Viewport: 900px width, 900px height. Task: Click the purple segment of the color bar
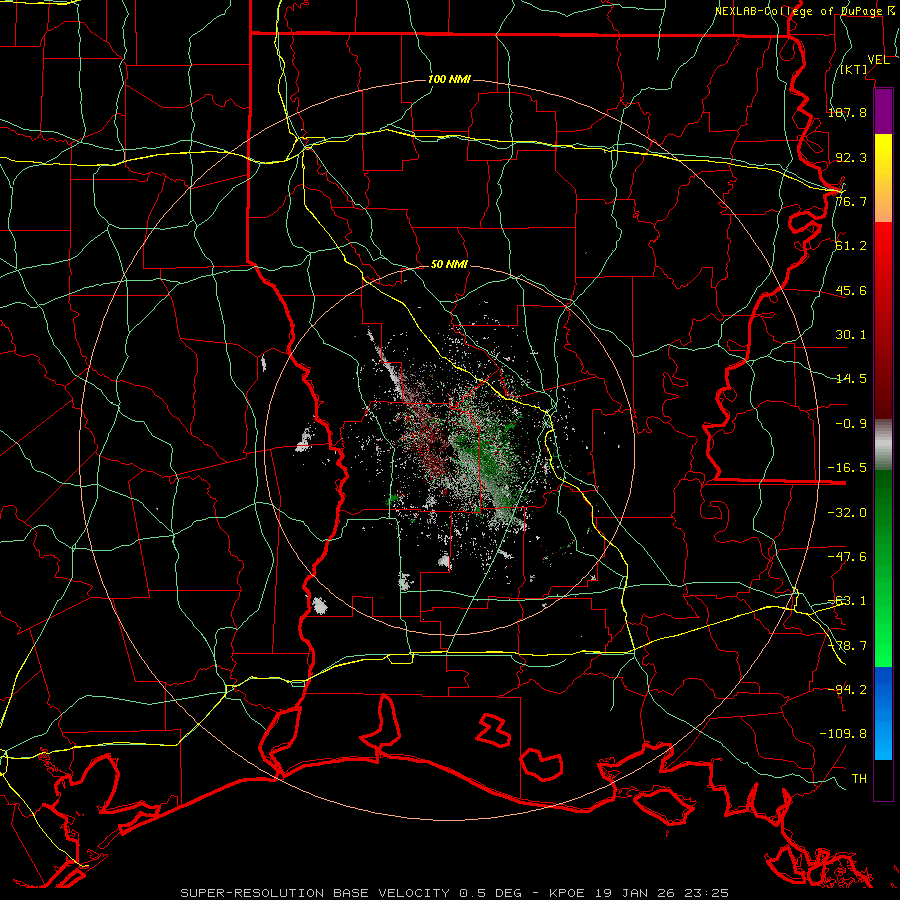(x=883, y=112)
